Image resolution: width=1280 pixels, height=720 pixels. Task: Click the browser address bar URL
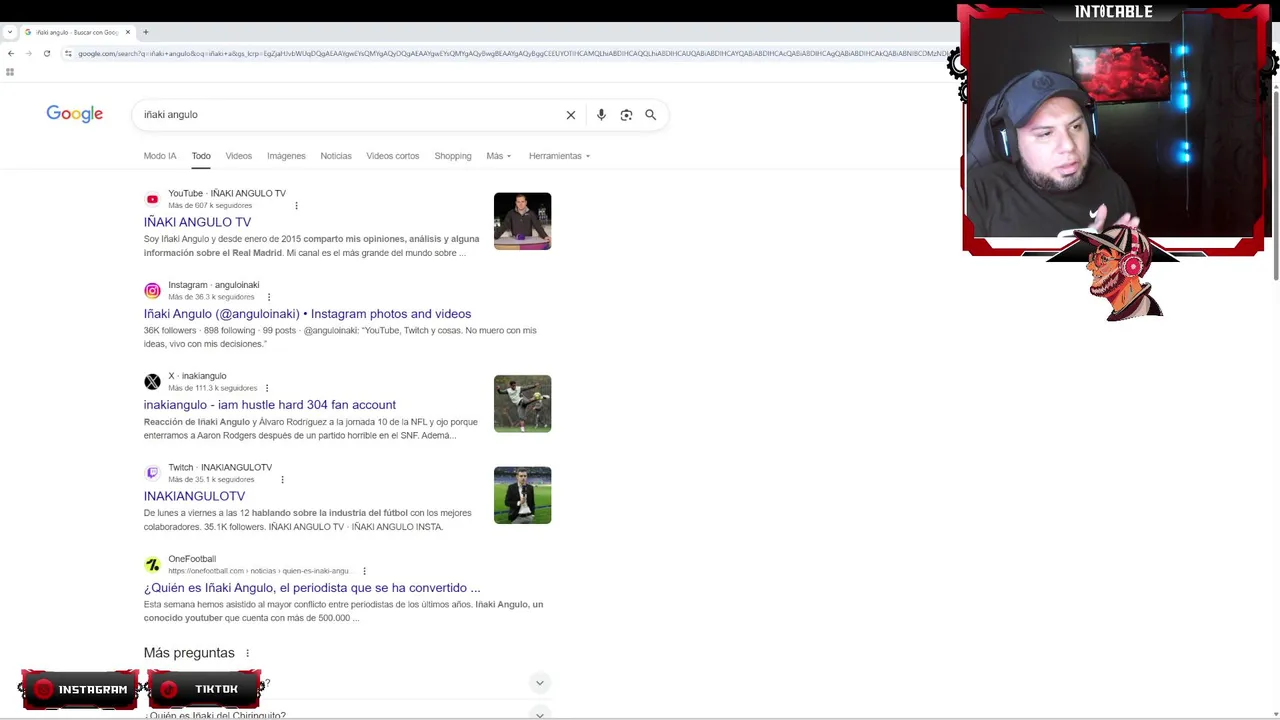tap(510, 53)
